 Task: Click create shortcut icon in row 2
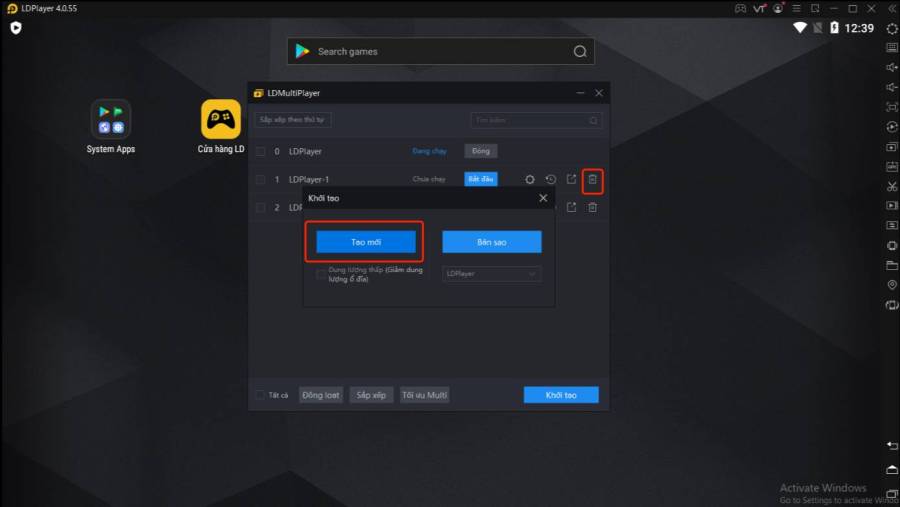click(571, 207)
